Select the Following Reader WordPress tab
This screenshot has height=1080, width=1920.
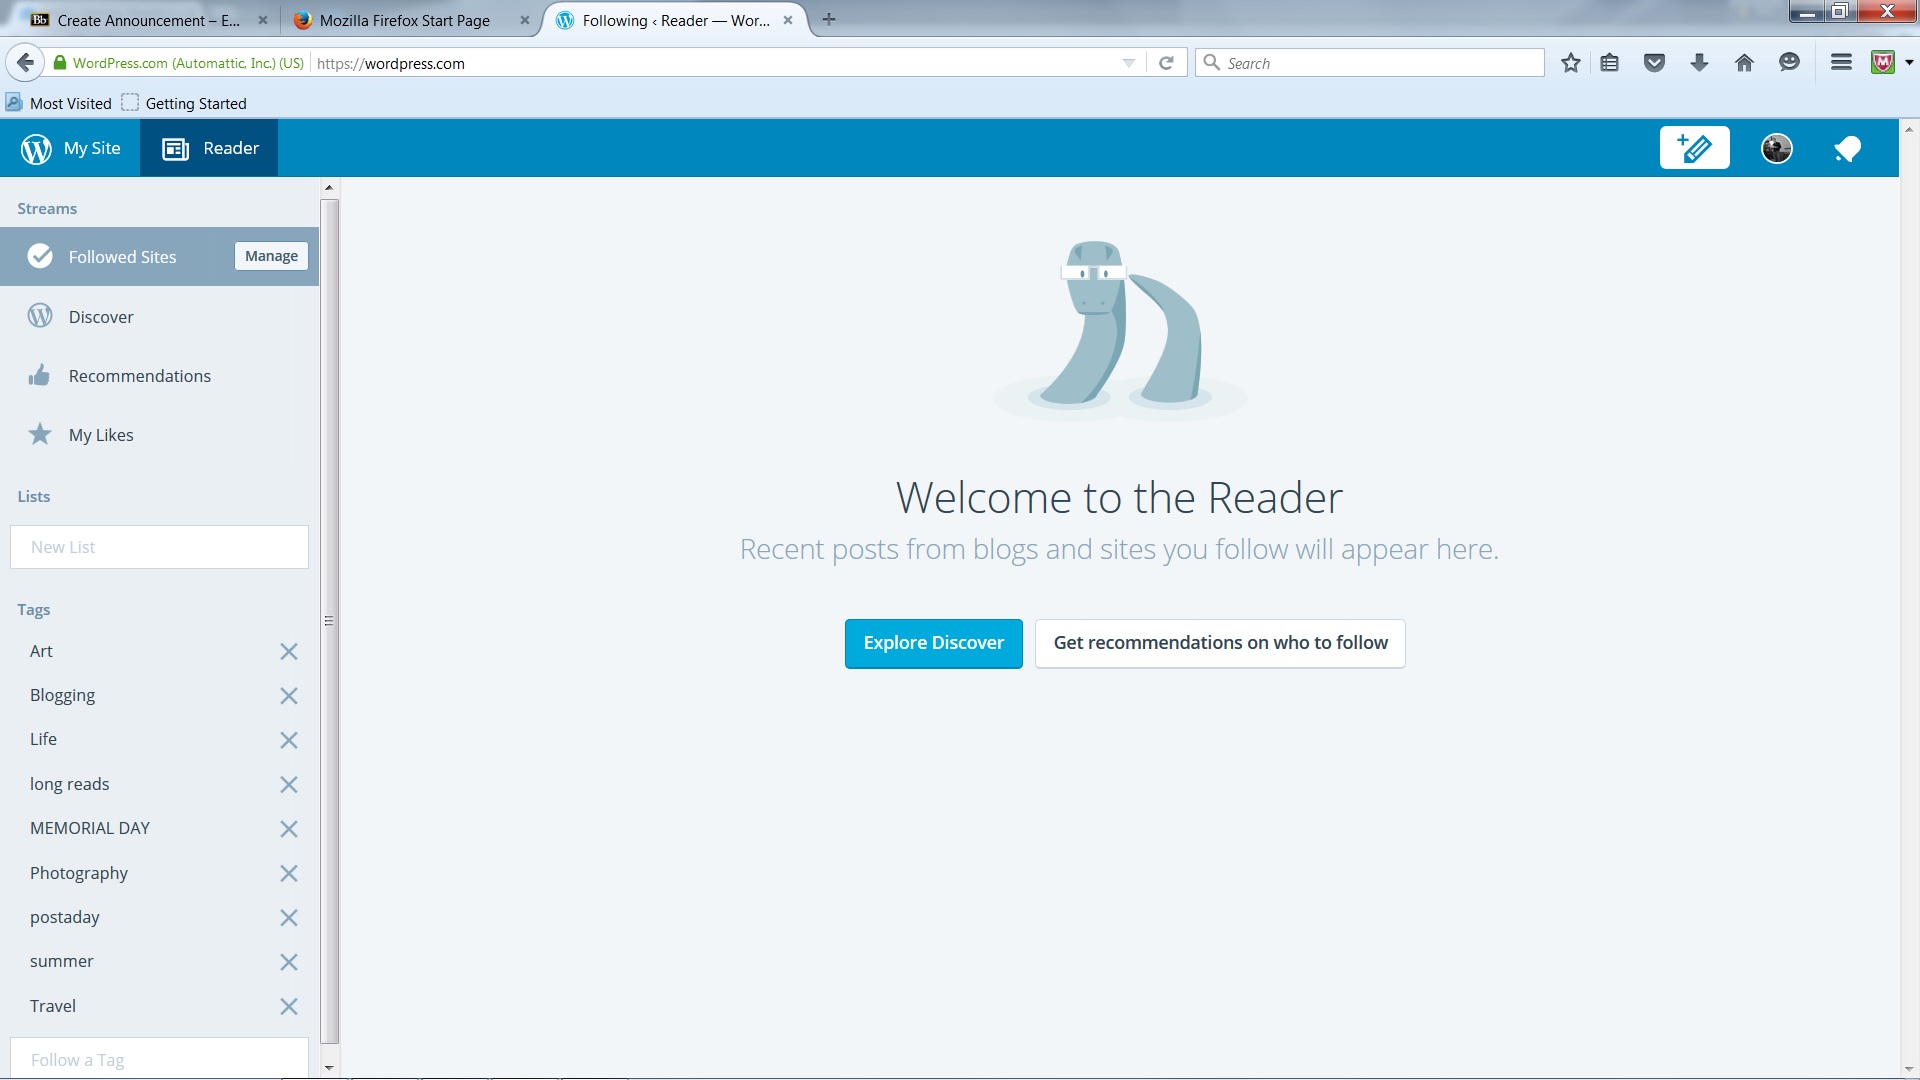[x=675, y=20]
